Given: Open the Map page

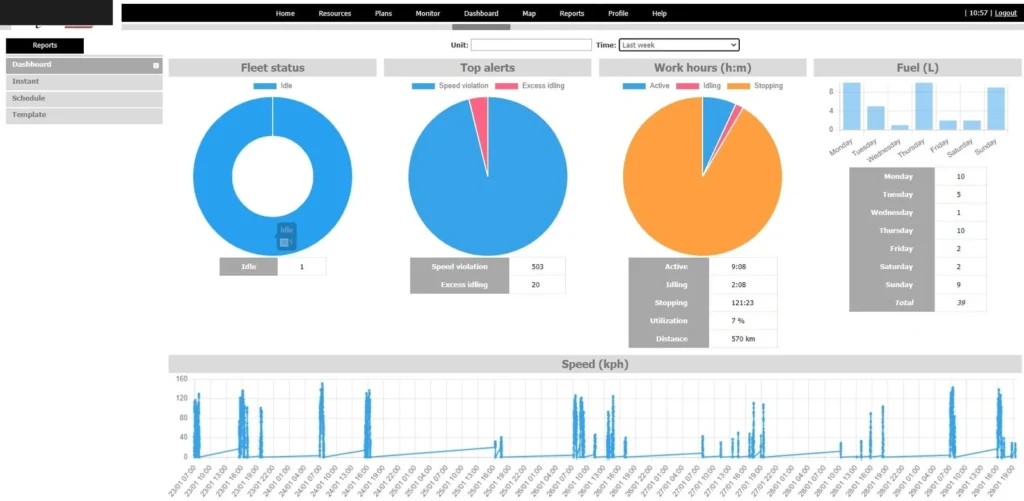Looking at the screenshot, I should point(529,13).
